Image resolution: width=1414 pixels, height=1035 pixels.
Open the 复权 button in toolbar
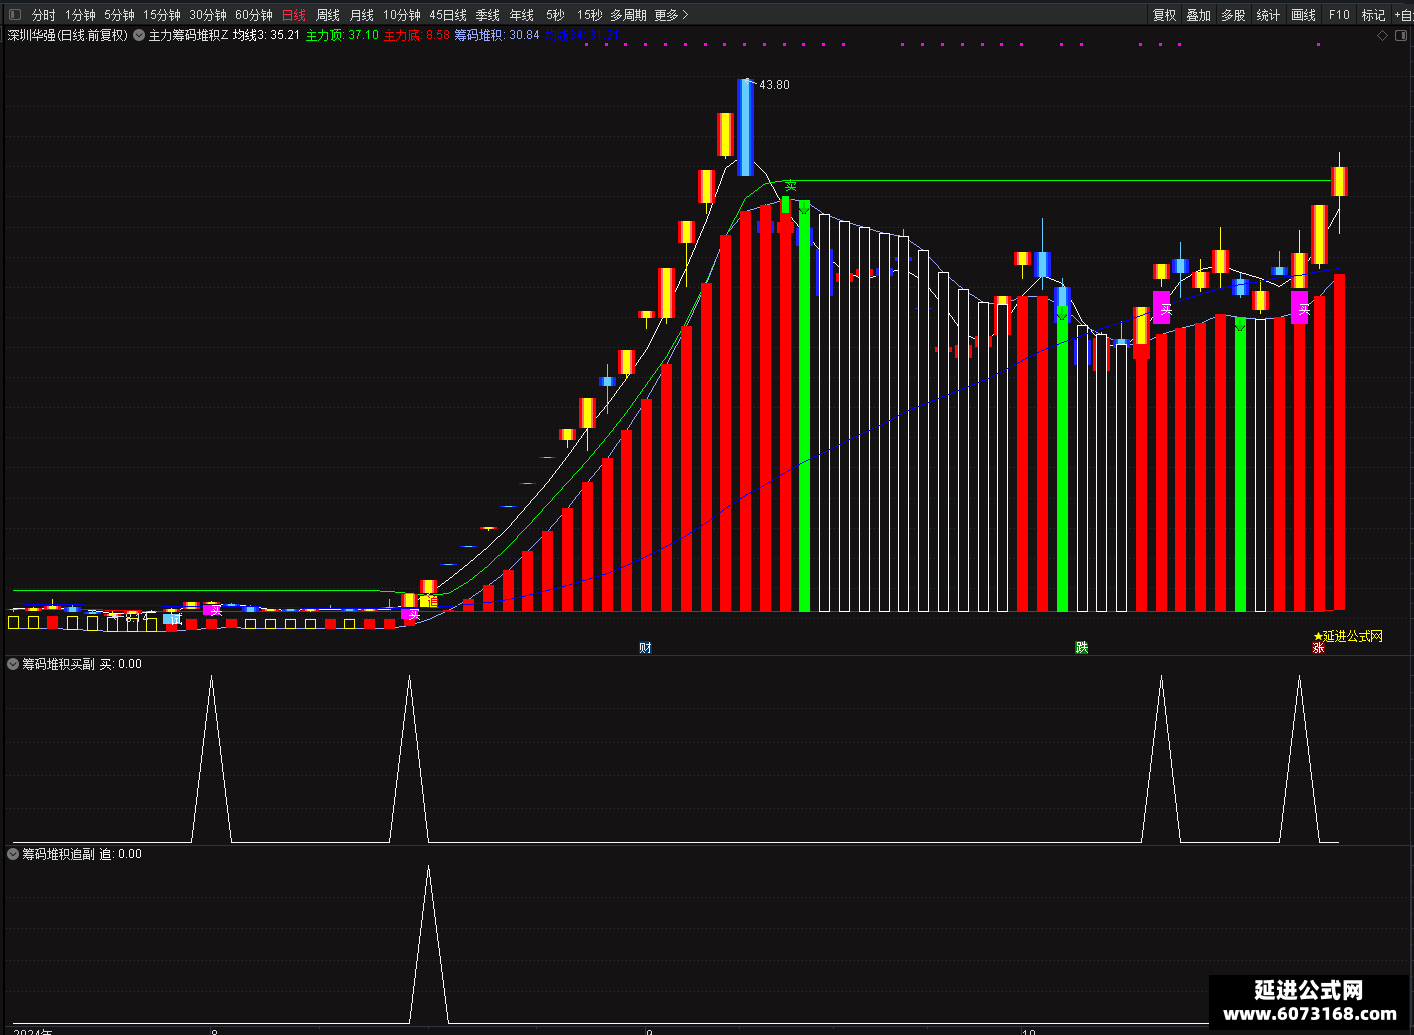[x=1164, y=15]
